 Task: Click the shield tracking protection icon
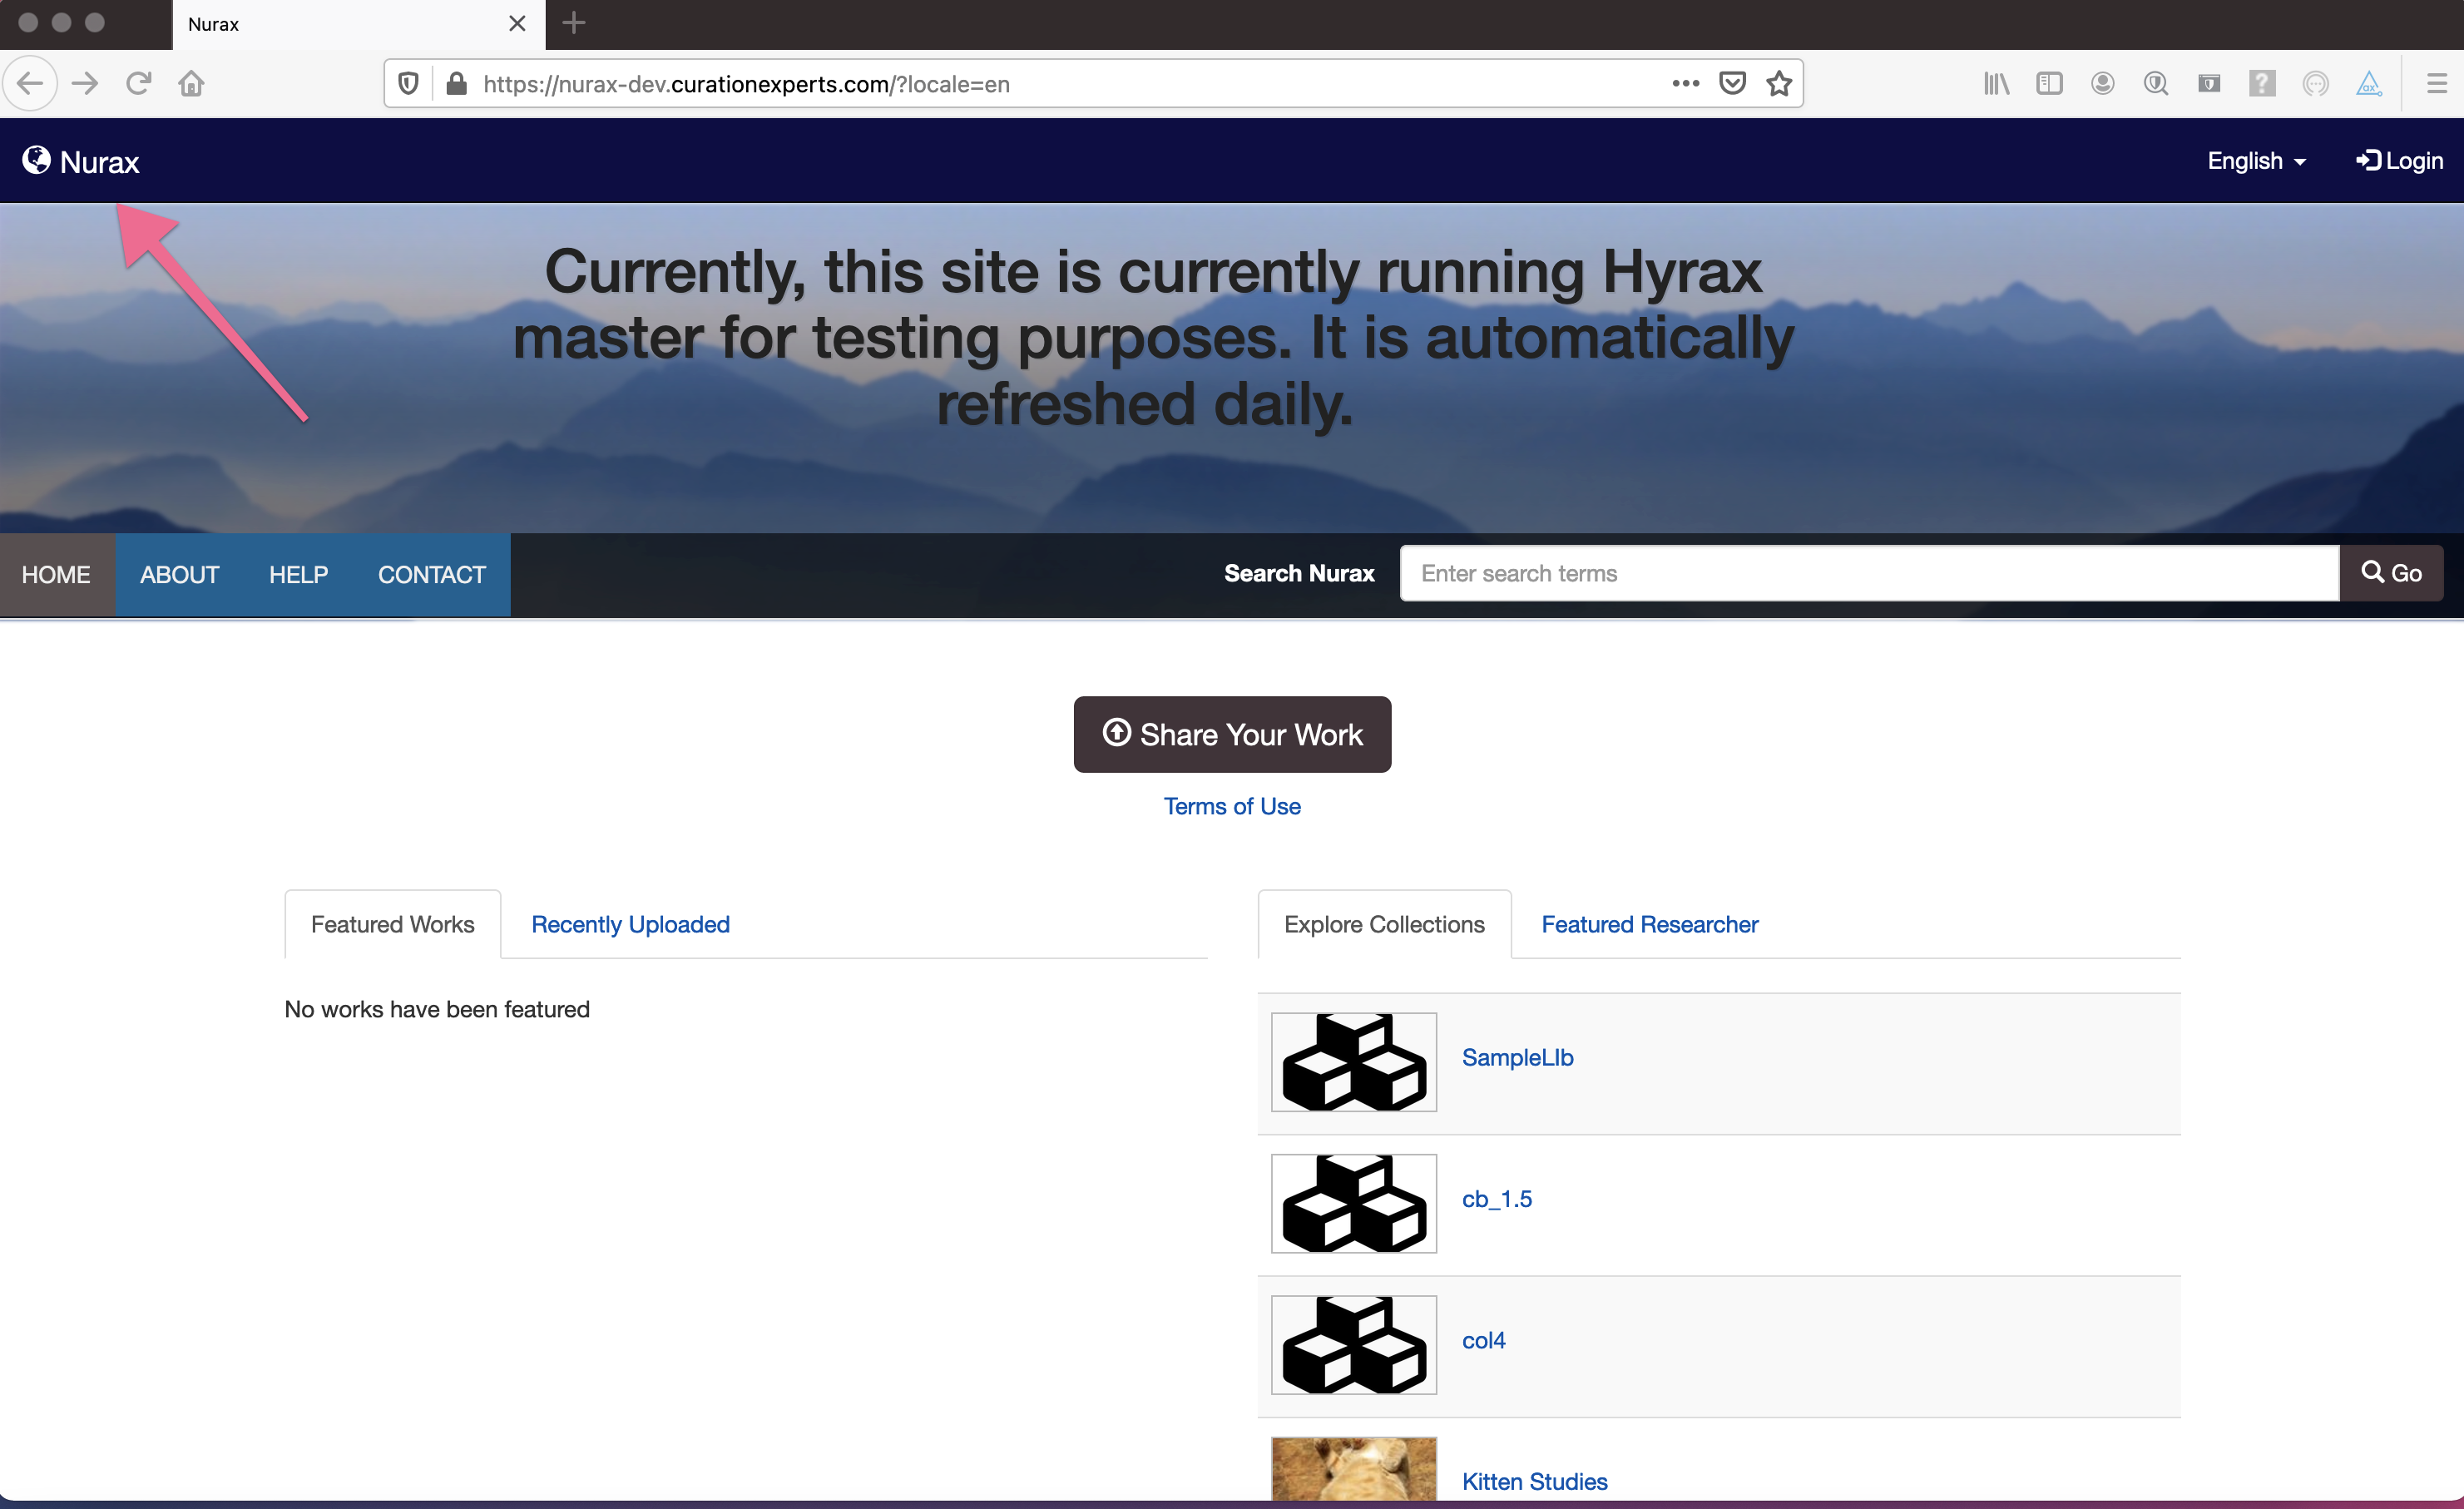click(408, 84)
